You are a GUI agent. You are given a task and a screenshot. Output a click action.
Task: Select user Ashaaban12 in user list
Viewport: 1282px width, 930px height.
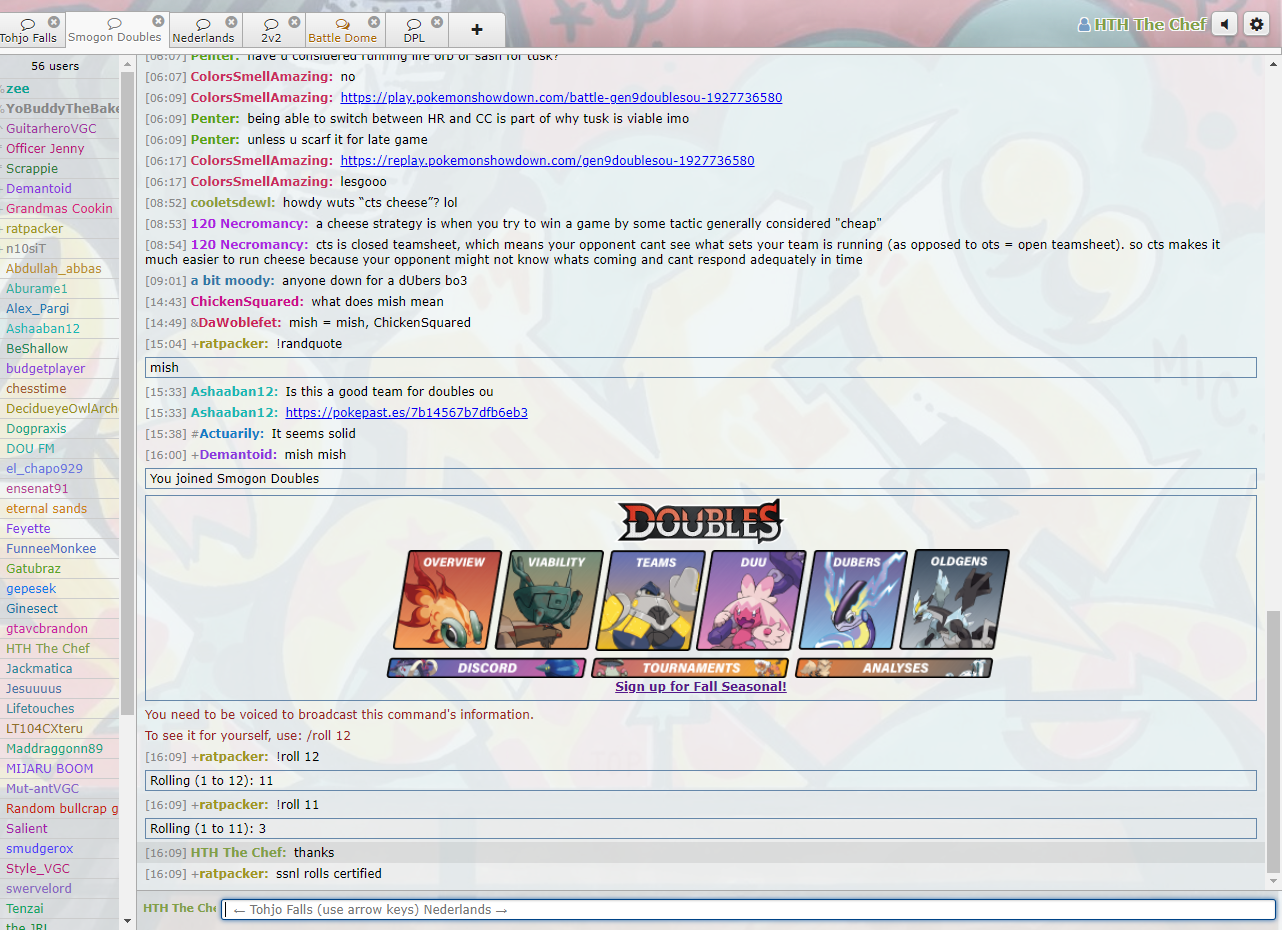tap(59, 329)
